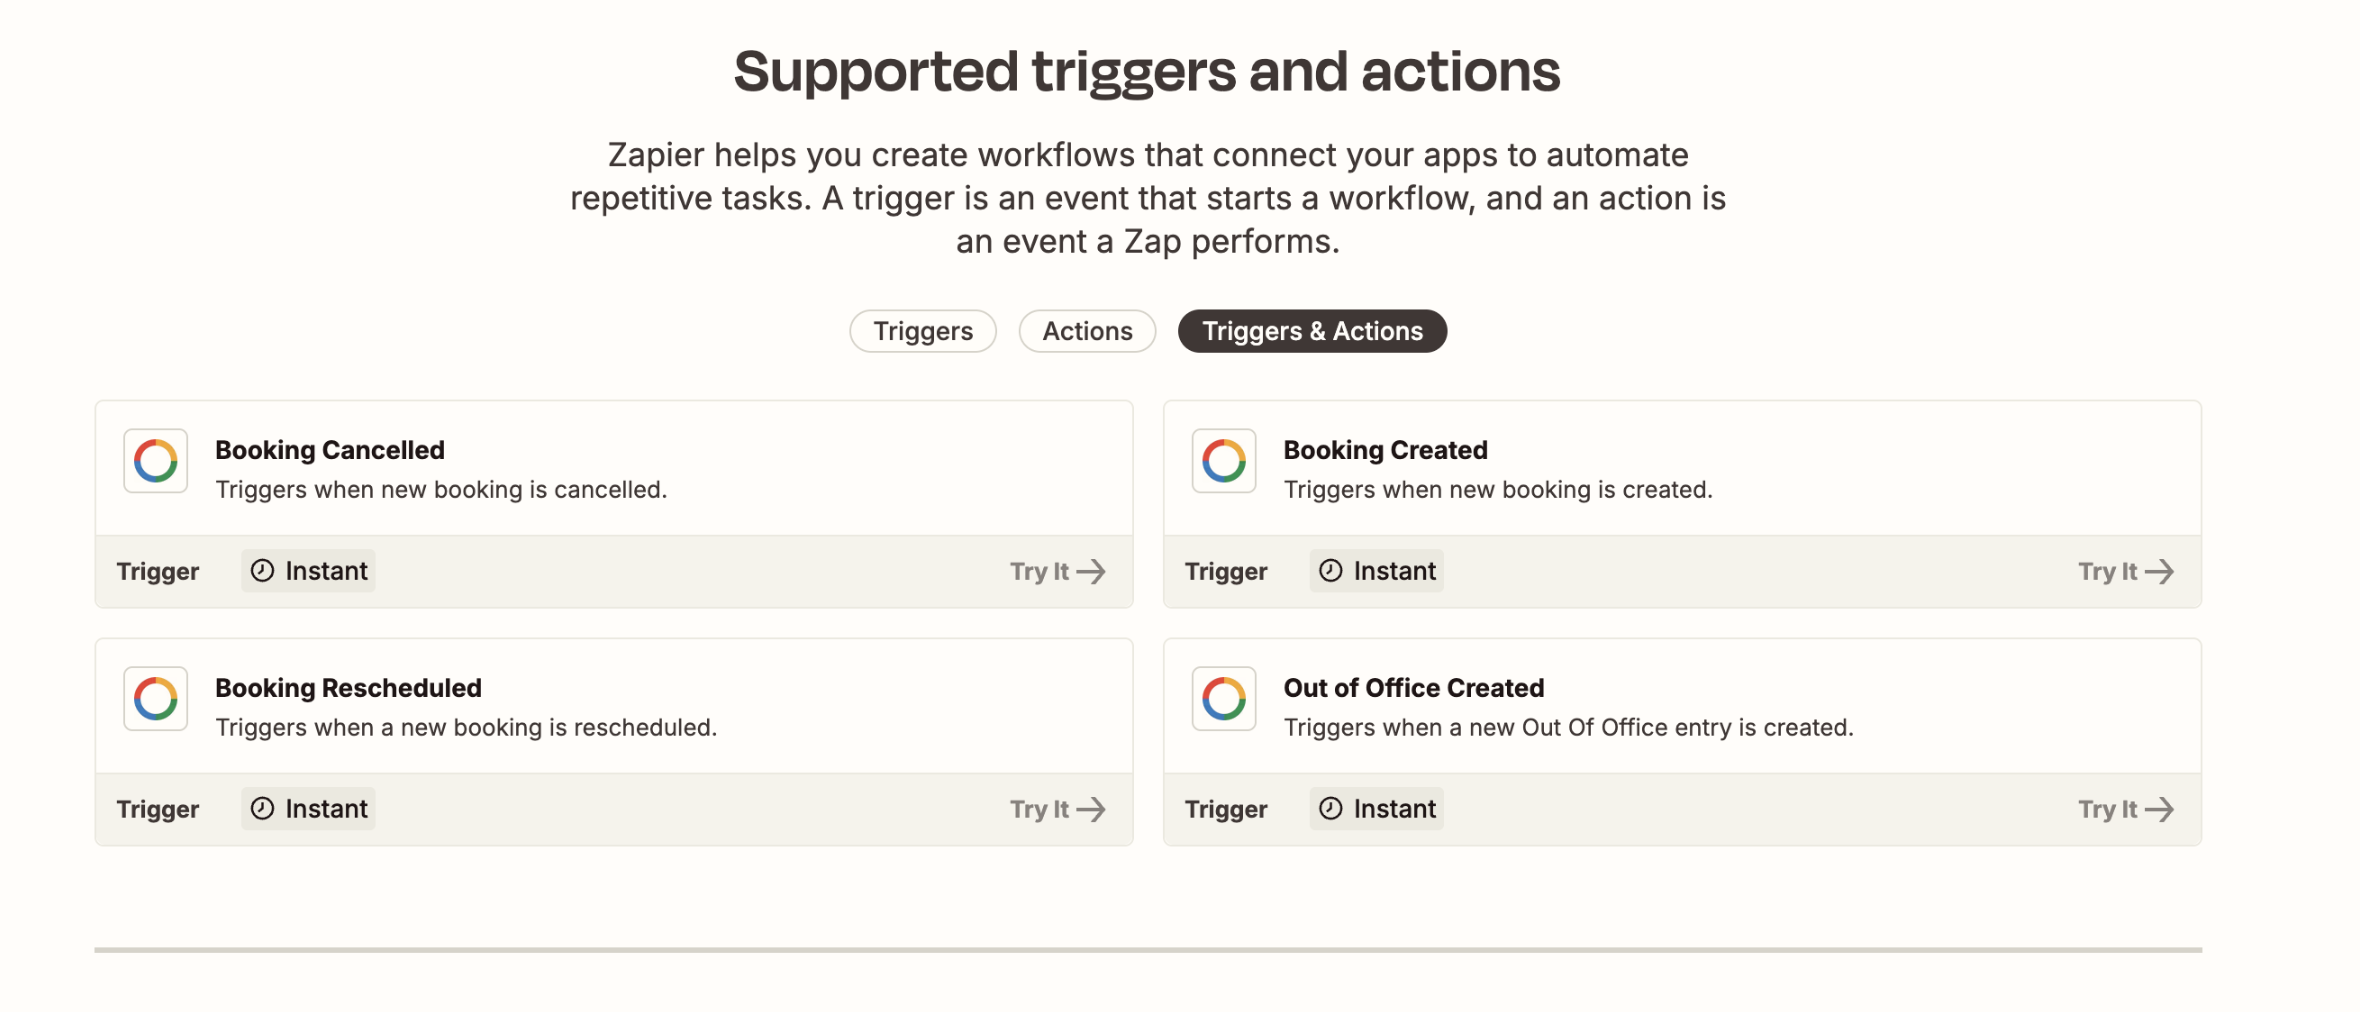The image size is (2360, 1012).
Task: Click the app icon on Booking Created card
Action: [x=1222, y=461]
